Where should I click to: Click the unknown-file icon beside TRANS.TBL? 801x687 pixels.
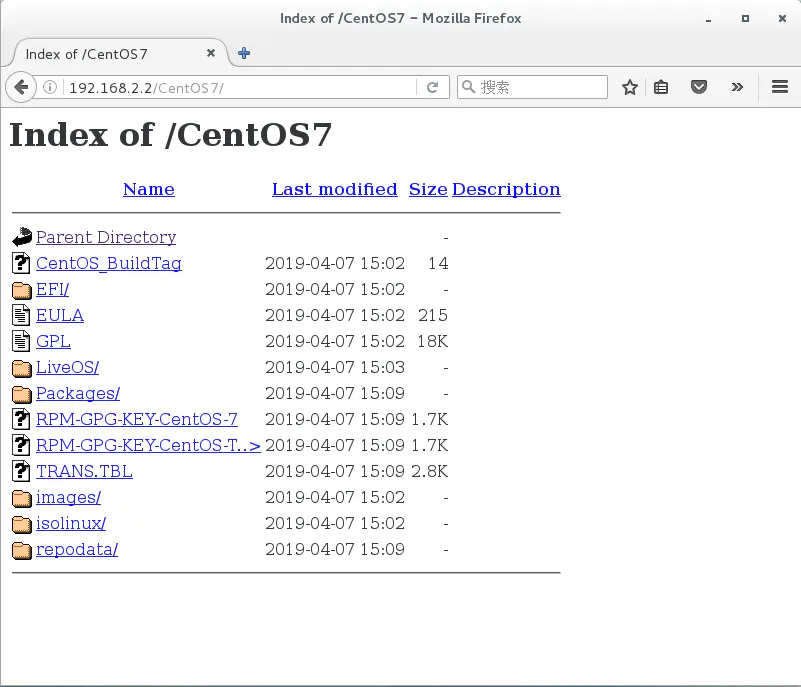21,470
